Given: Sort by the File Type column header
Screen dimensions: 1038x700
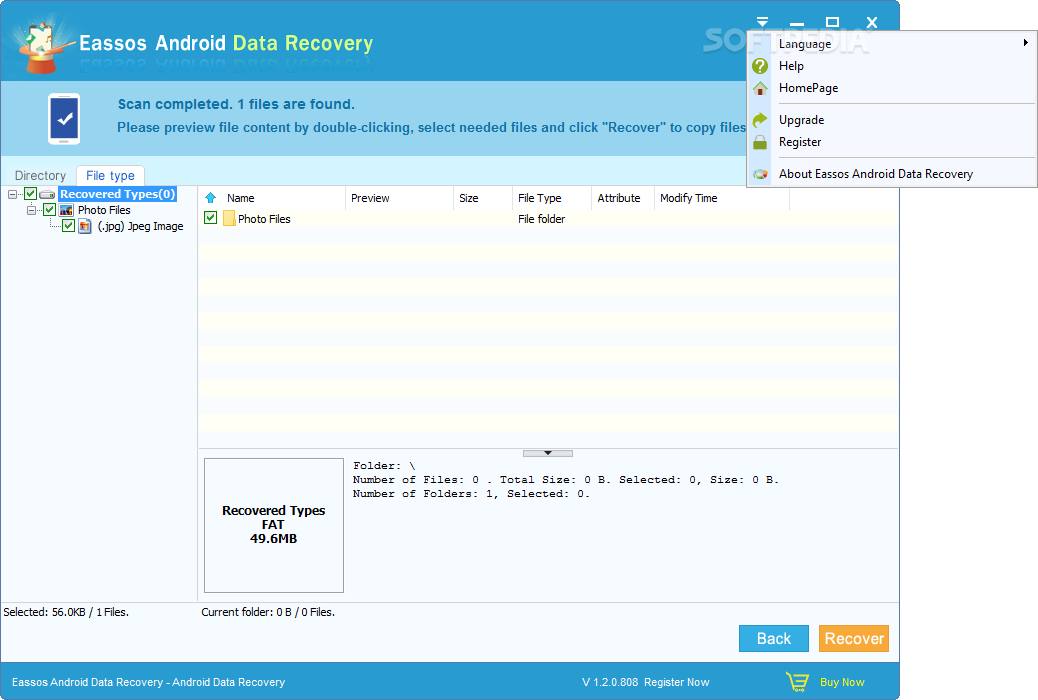Looking at the screenshot, I should [551, 198].
